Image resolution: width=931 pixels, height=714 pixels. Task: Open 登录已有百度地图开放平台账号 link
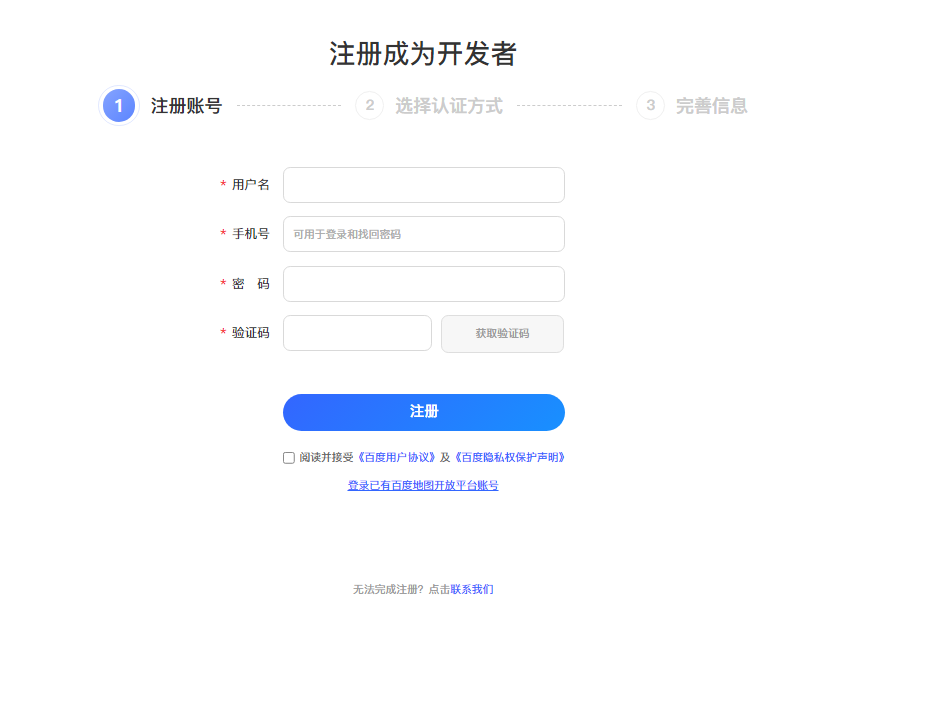(x=423, y=485)
